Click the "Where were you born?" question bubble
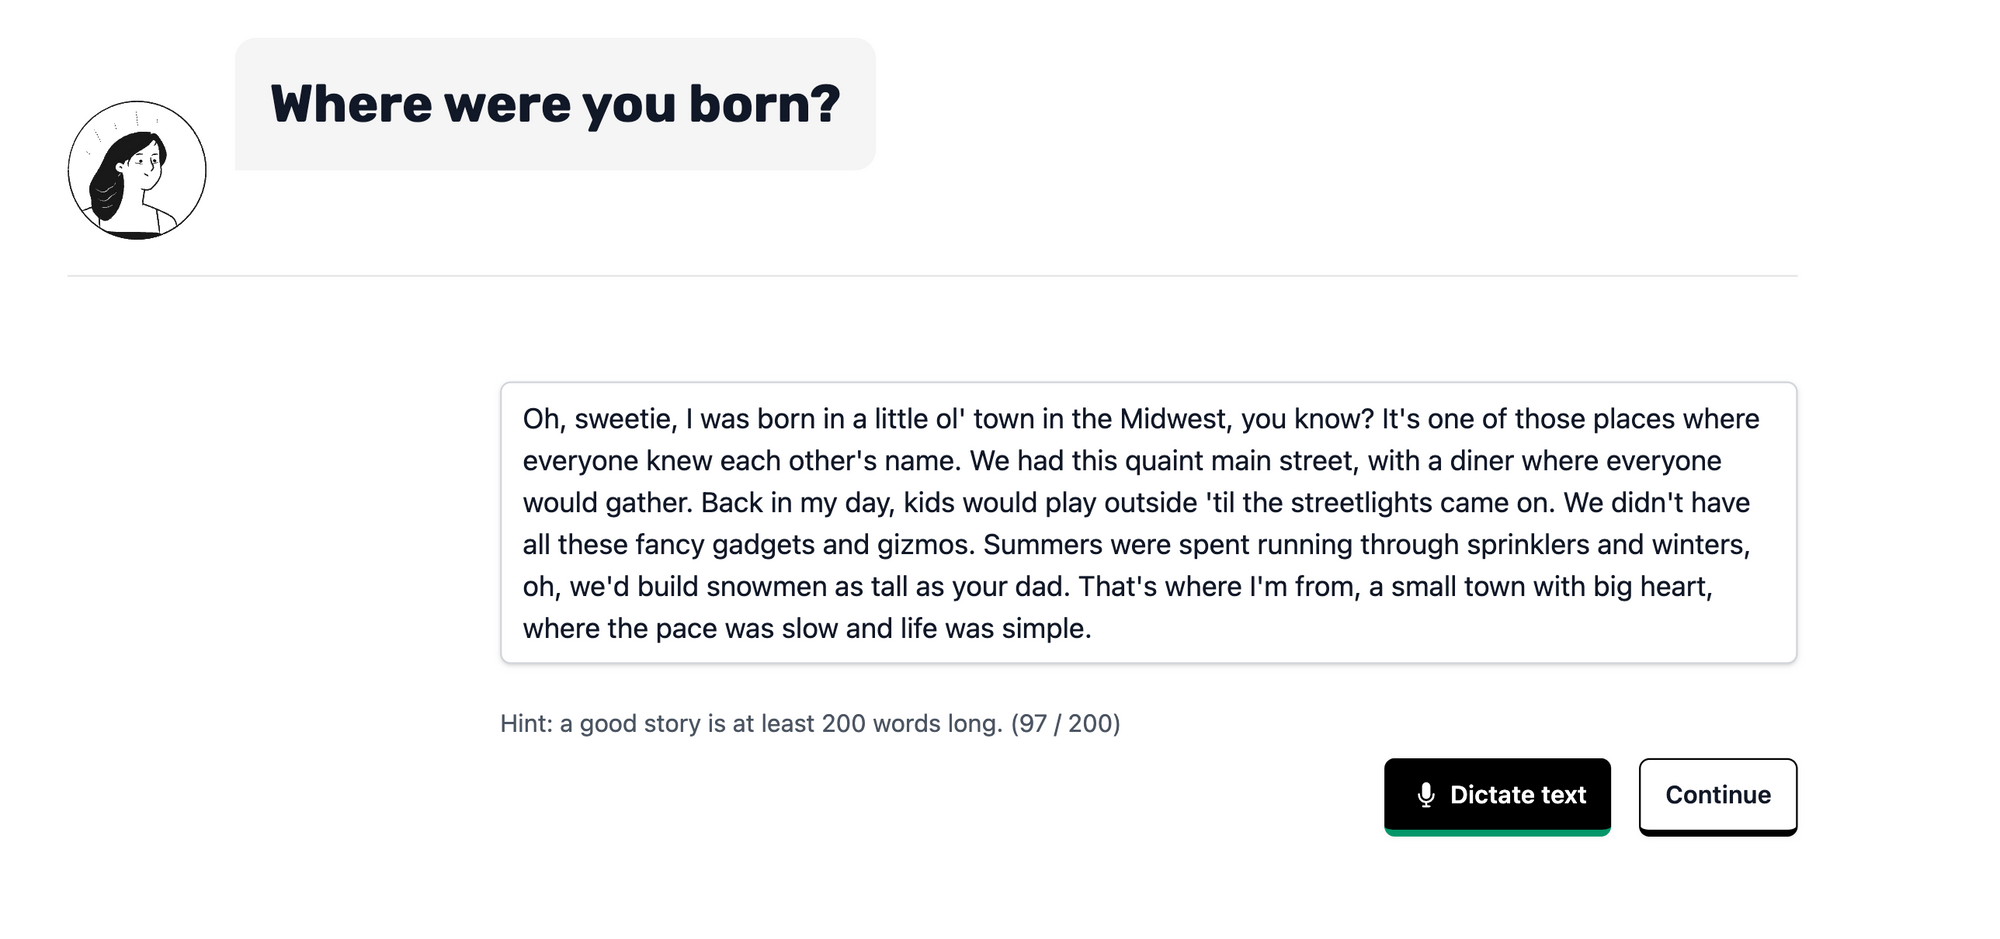 [x=555, y=104]
